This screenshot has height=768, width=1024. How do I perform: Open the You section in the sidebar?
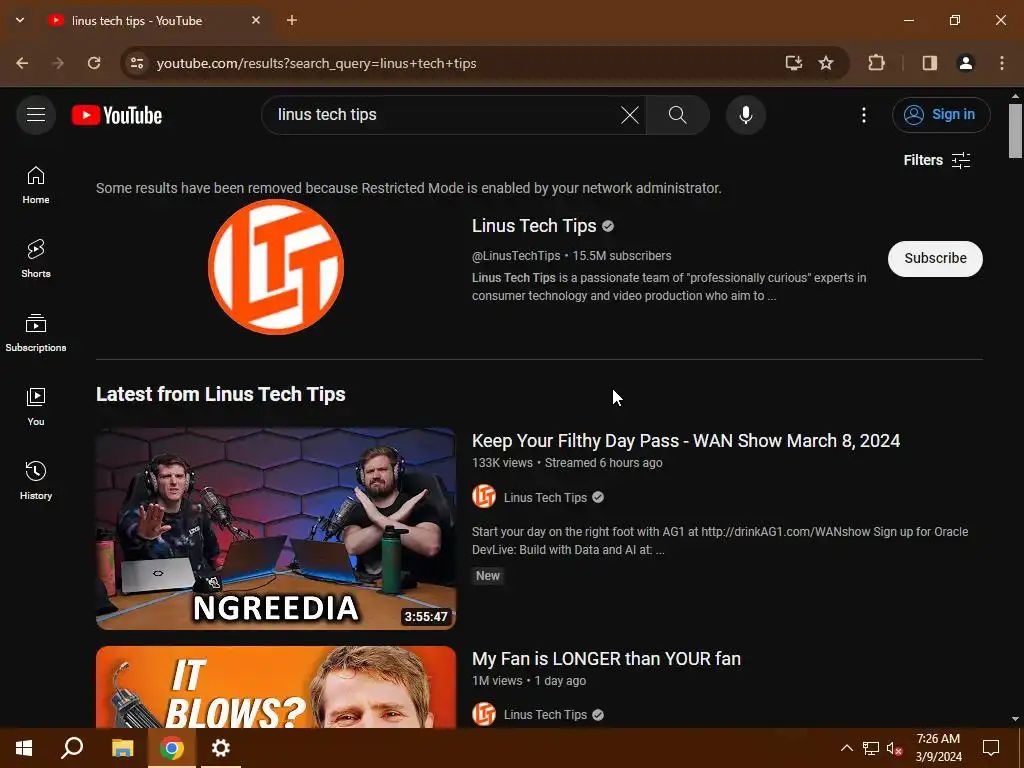36,406
